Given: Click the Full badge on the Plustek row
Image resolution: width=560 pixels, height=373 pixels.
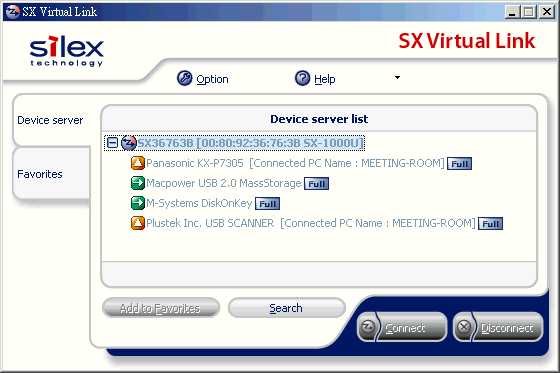Looking at the screenshot, I should click(x=490, y=224).
